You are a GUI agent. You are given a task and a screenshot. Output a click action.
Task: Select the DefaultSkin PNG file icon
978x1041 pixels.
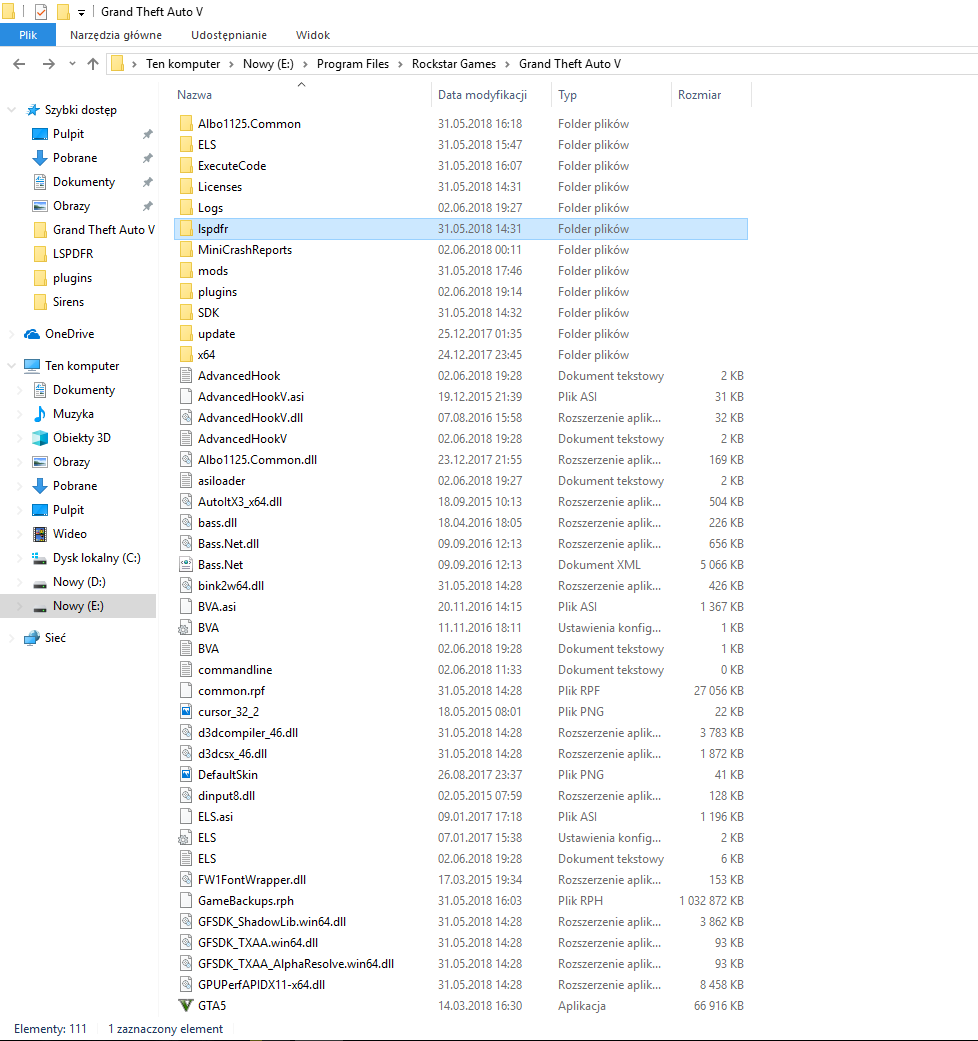coord(187,774)
